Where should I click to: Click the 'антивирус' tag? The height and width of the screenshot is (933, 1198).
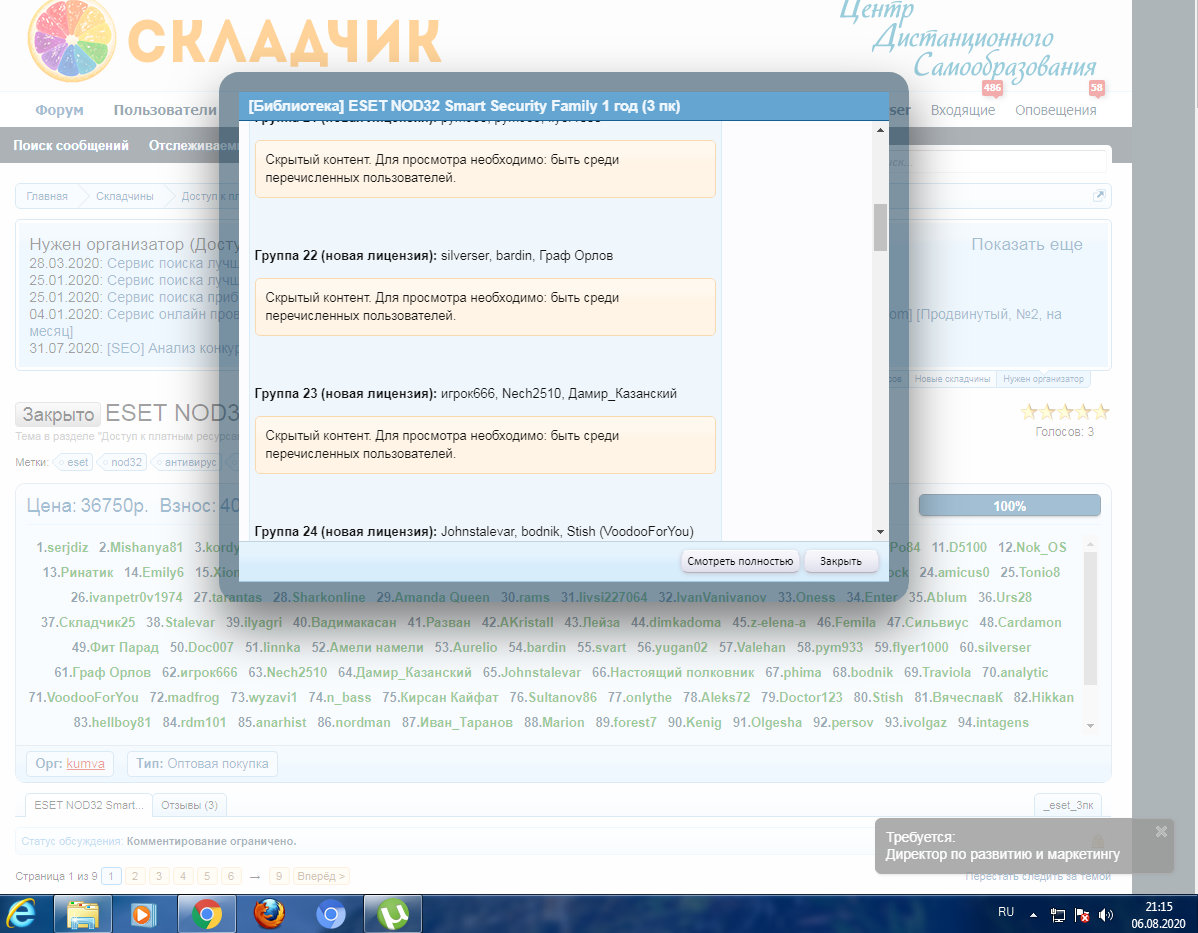point(186,462)
